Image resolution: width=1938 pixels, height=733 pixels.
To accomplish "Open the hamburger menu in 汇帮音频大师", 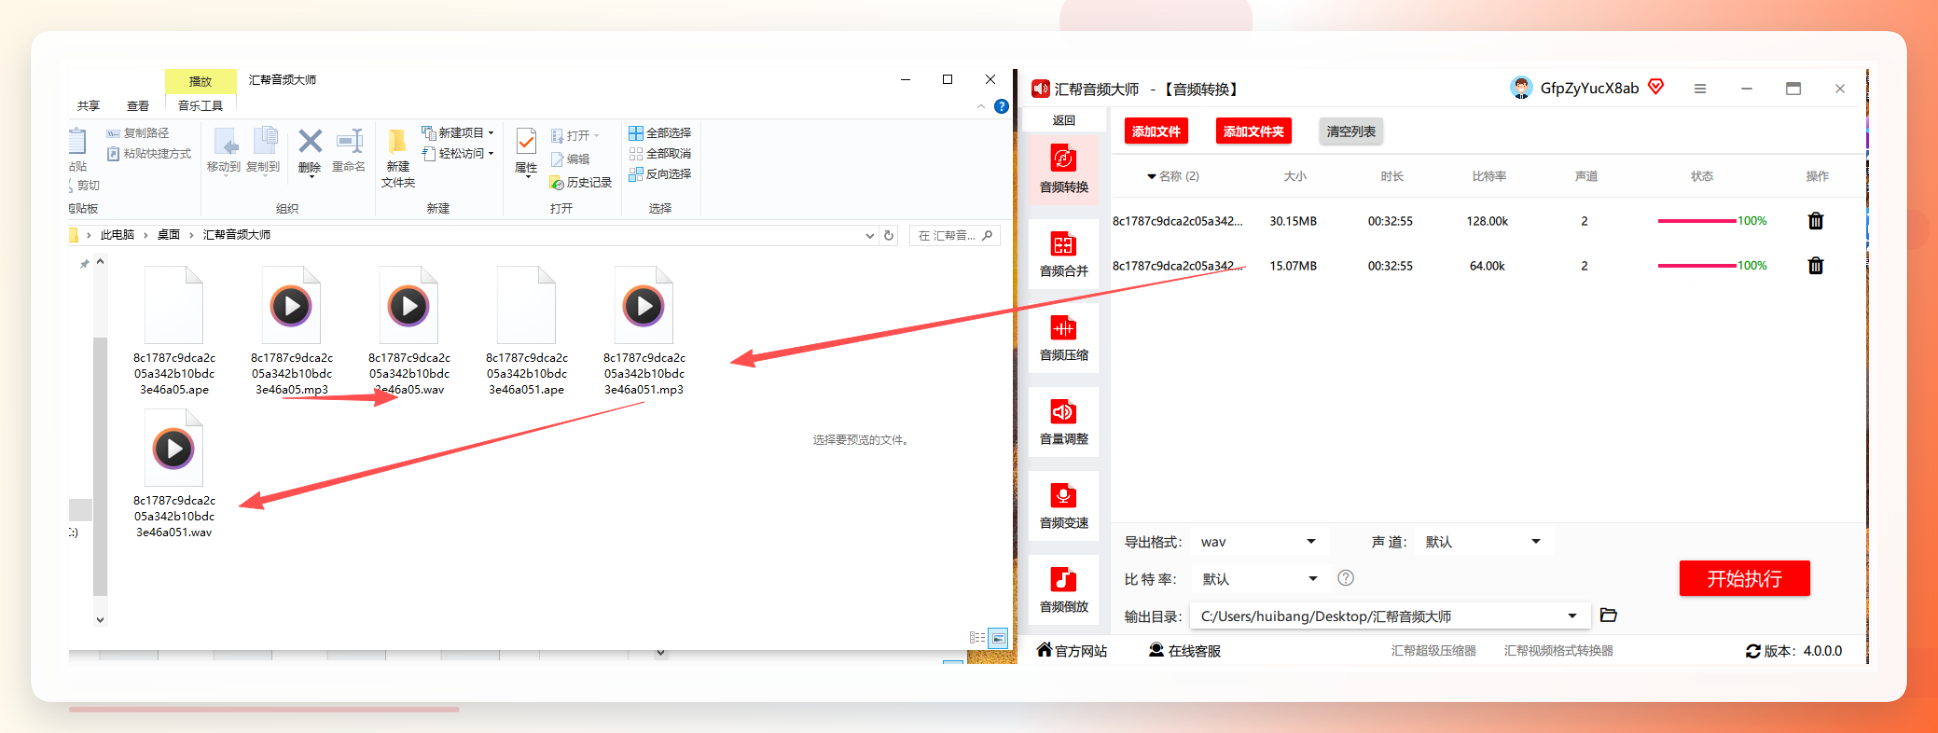I will pos(1700,89).
